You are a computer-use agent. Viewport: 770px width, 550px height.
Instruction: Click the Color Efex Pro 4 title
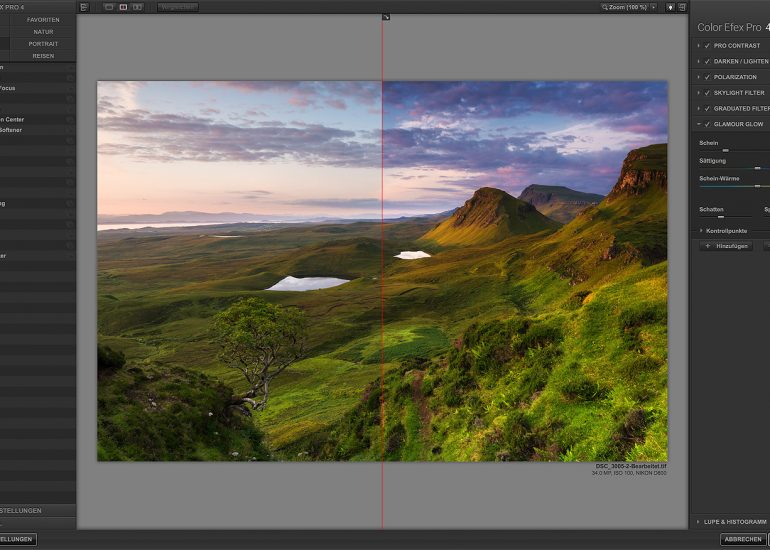click(734, 28)
